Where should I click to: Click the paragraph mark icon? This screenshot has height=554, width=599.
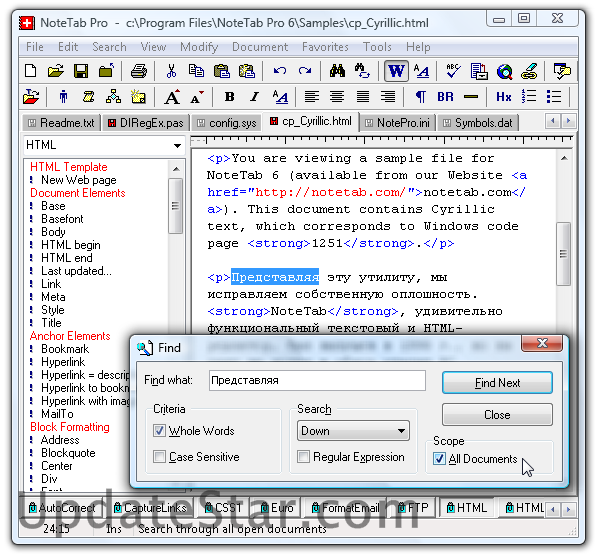point(420,97)
